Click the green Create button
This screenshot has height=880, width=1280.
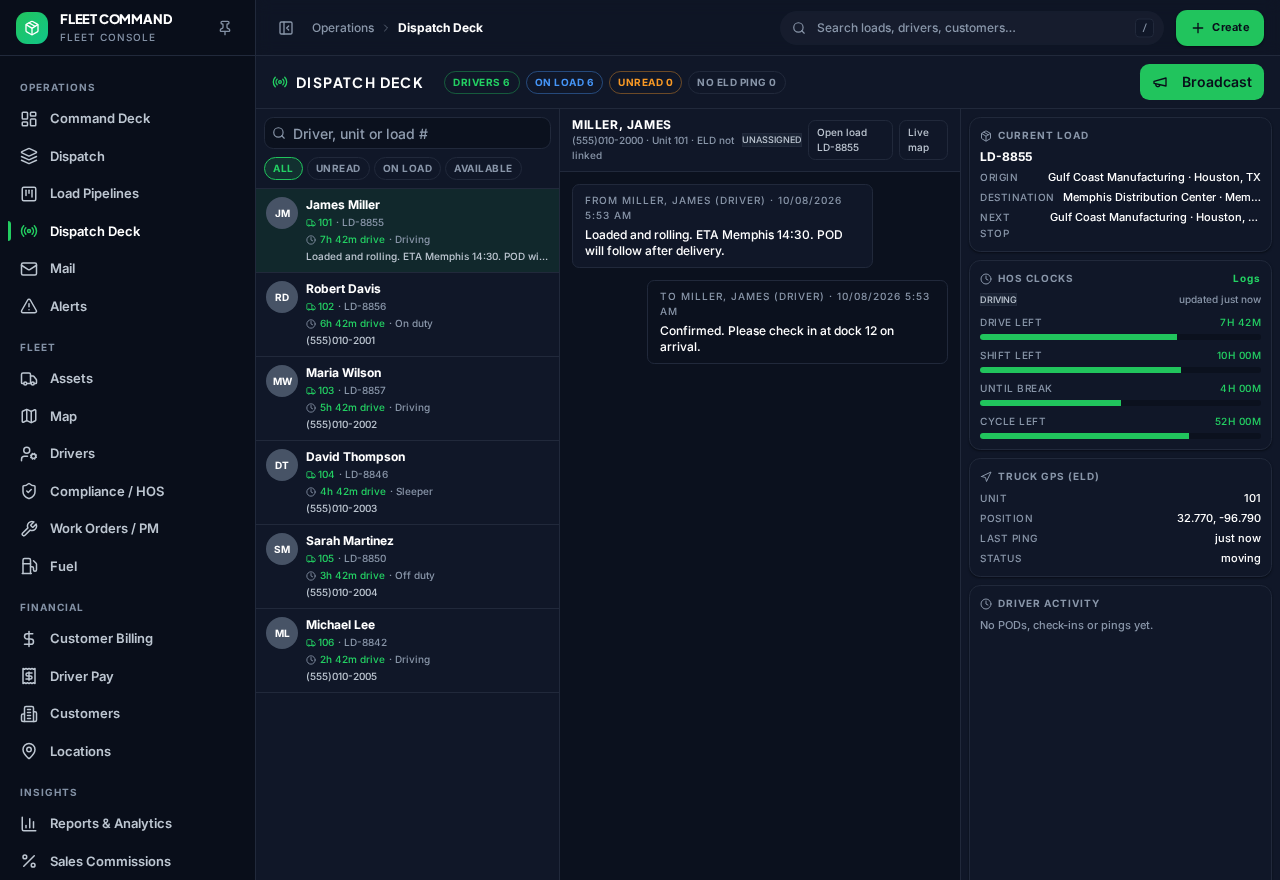click(x=1220, y=28)
